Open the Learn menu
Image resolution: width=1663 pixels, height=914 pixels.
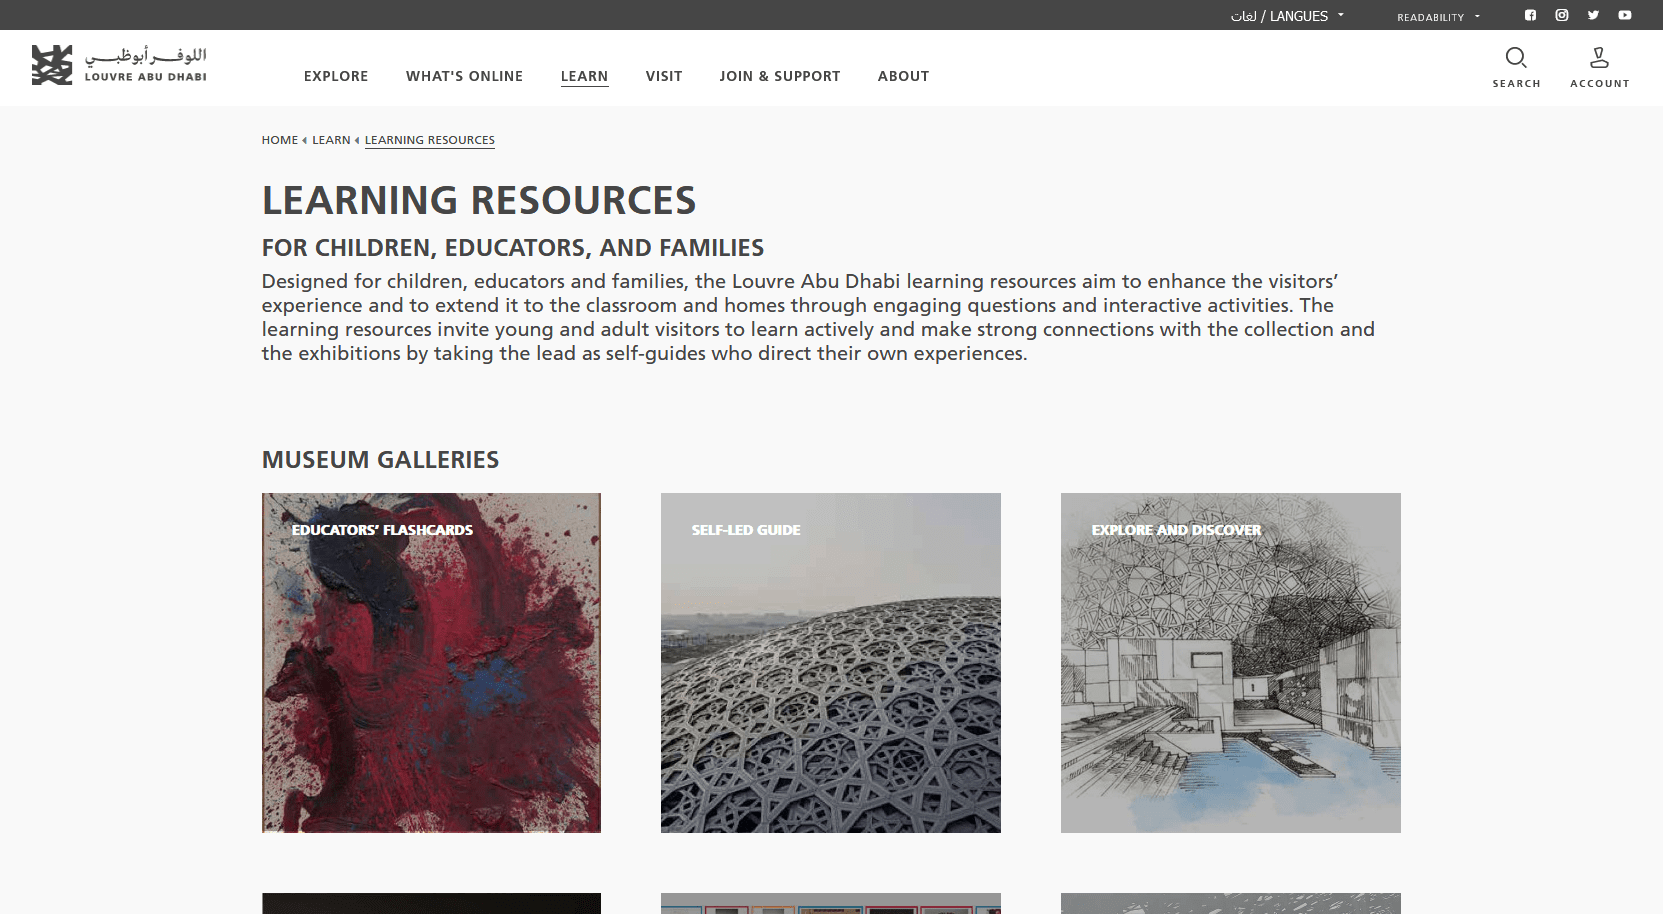[584, 76]
